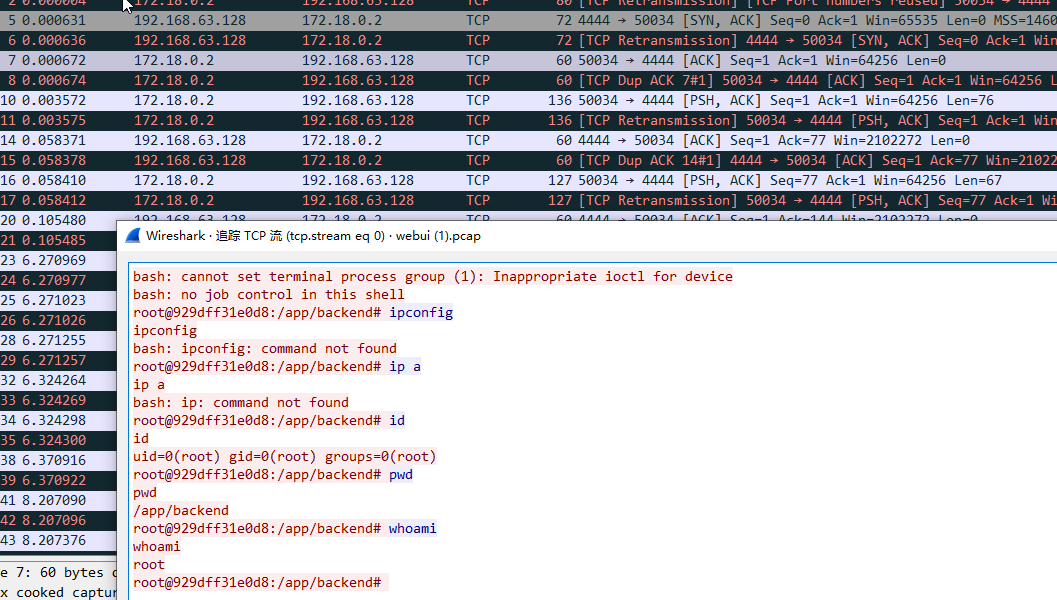Click the Follow TCP Stream dialog title bar

586,236
